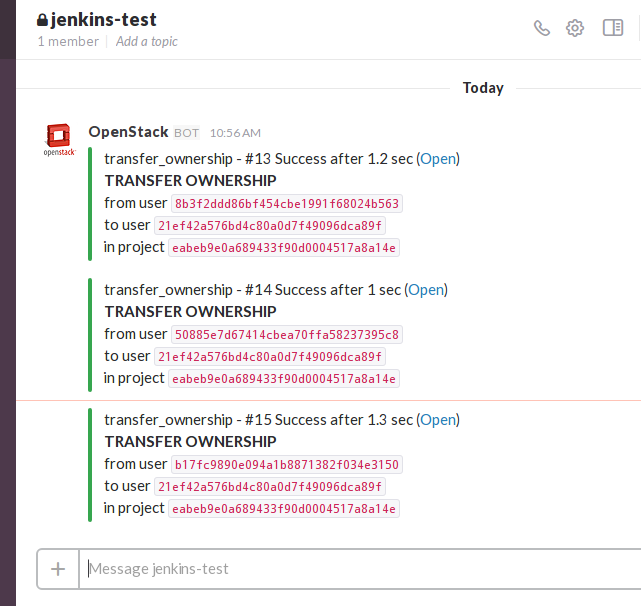Click the 1 member count

[x=68, y=42]
